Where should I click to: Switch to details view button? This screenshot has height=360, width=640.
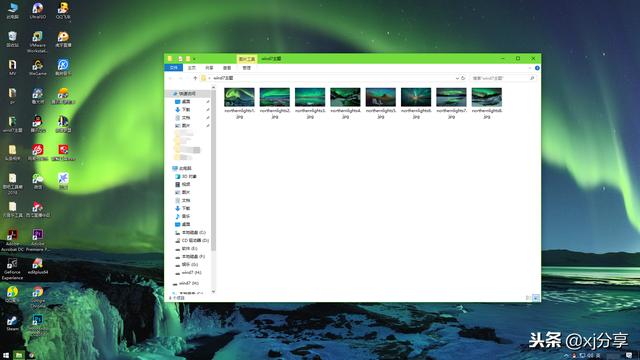tap(529, 298)
